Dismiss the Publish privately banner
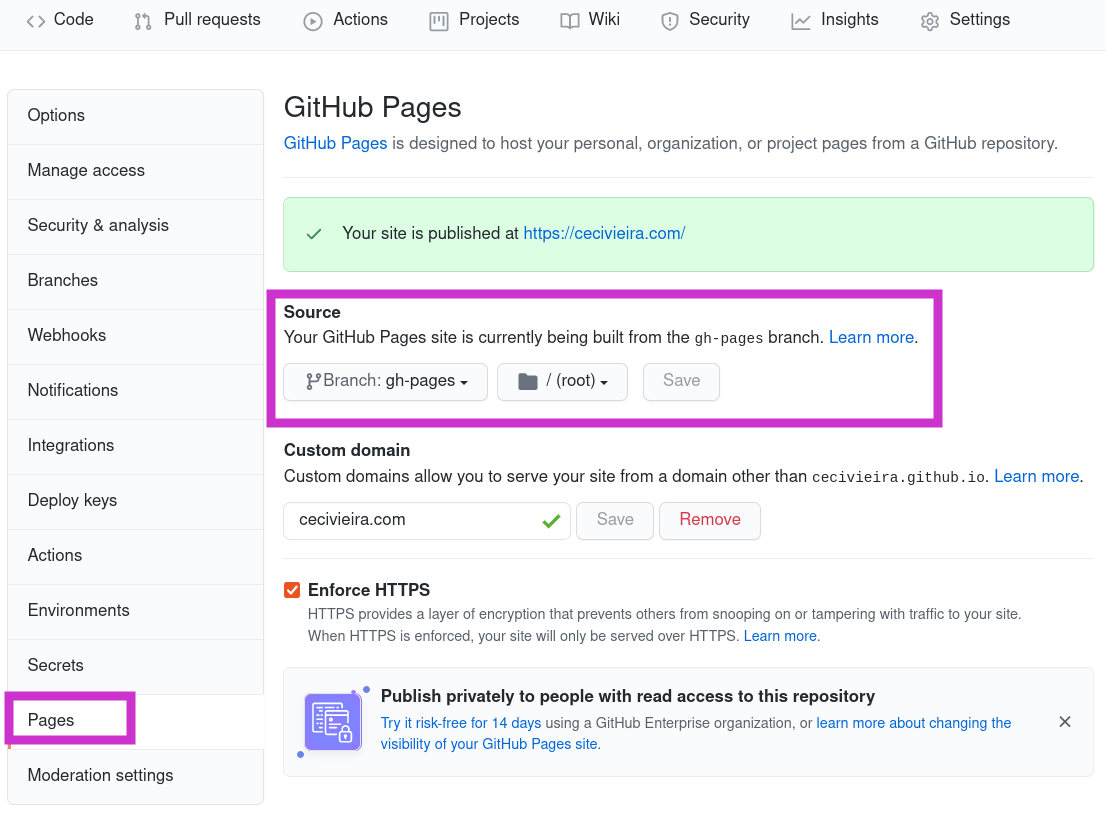Screen dimensions: 1106x816 (x=1065, y=721)
